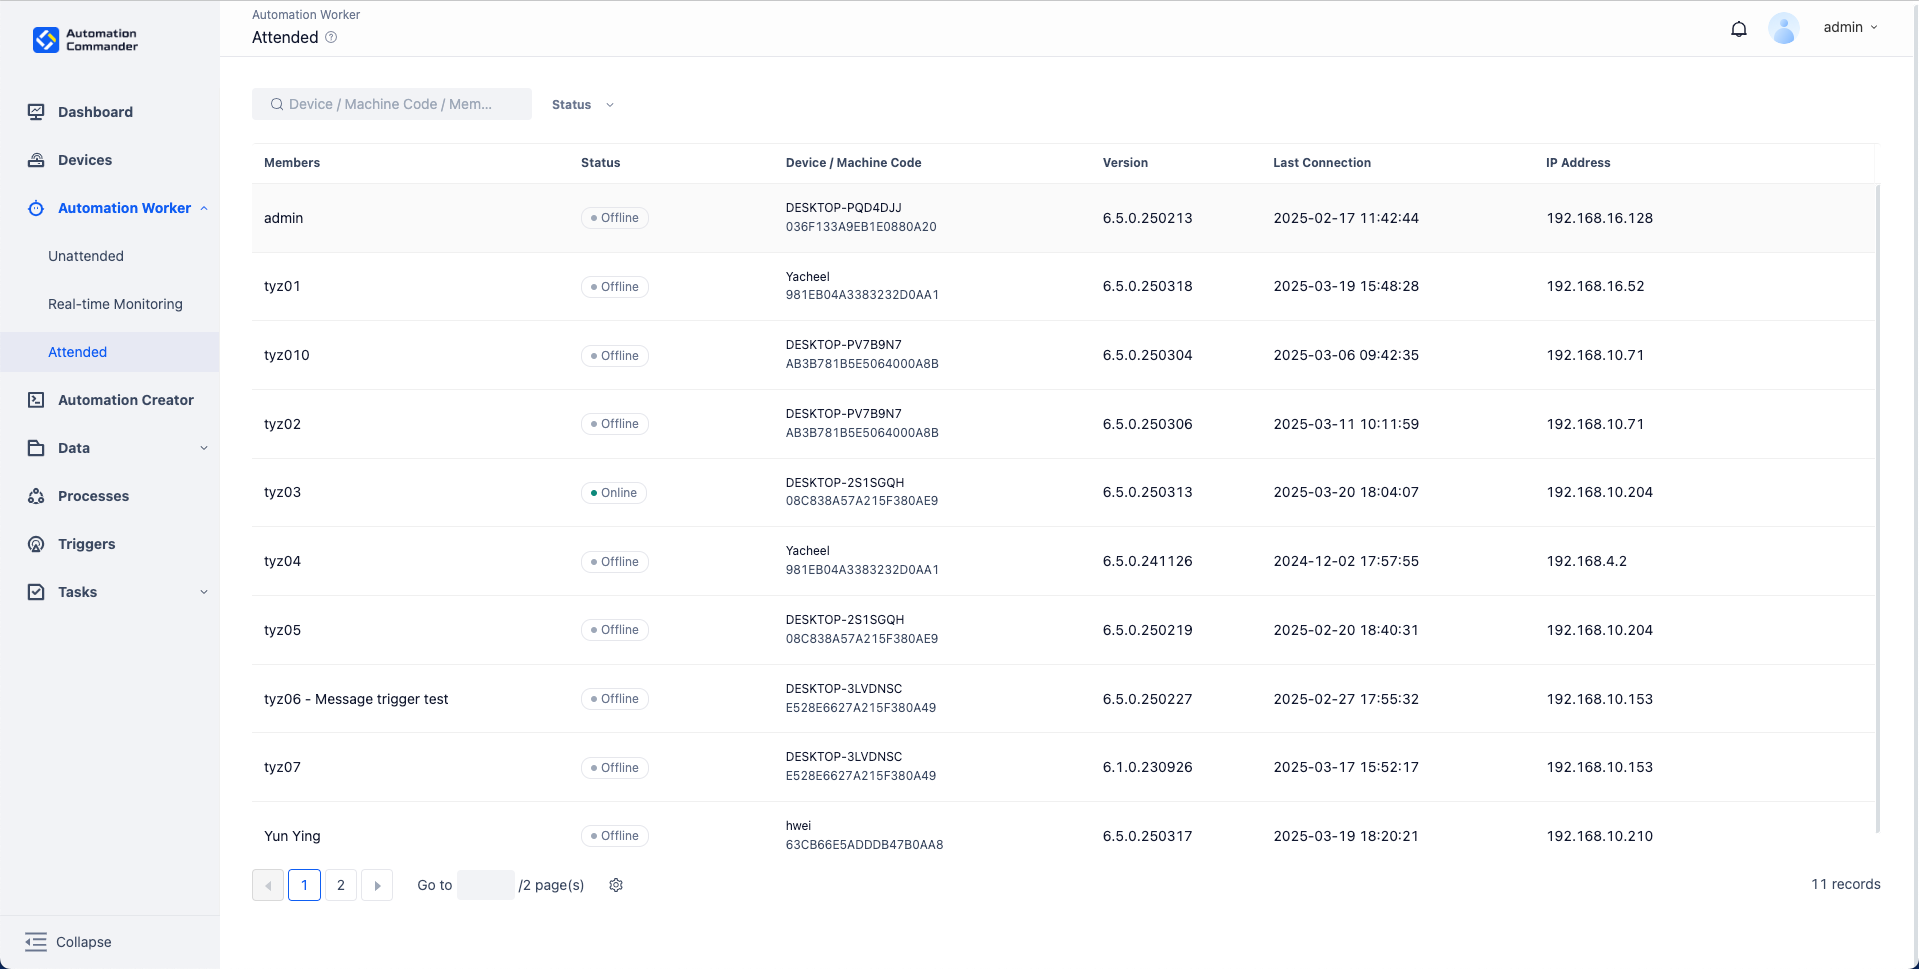The height and width of the screenshot is (969, 1919).
Task: Click the Last Connection column header
Action: pos(1322,163)
